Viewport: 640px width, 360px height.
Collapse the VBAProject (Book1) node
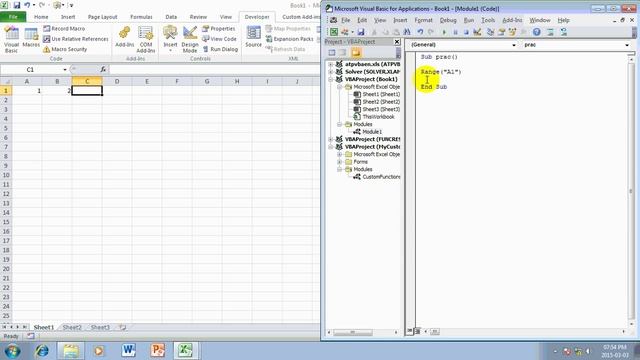[331, 79]
